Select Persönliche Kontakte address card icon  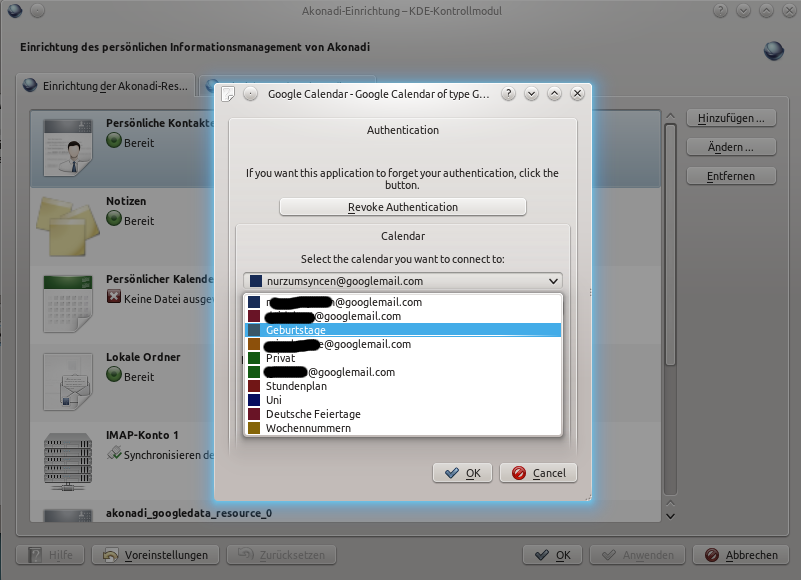point(68,148)
